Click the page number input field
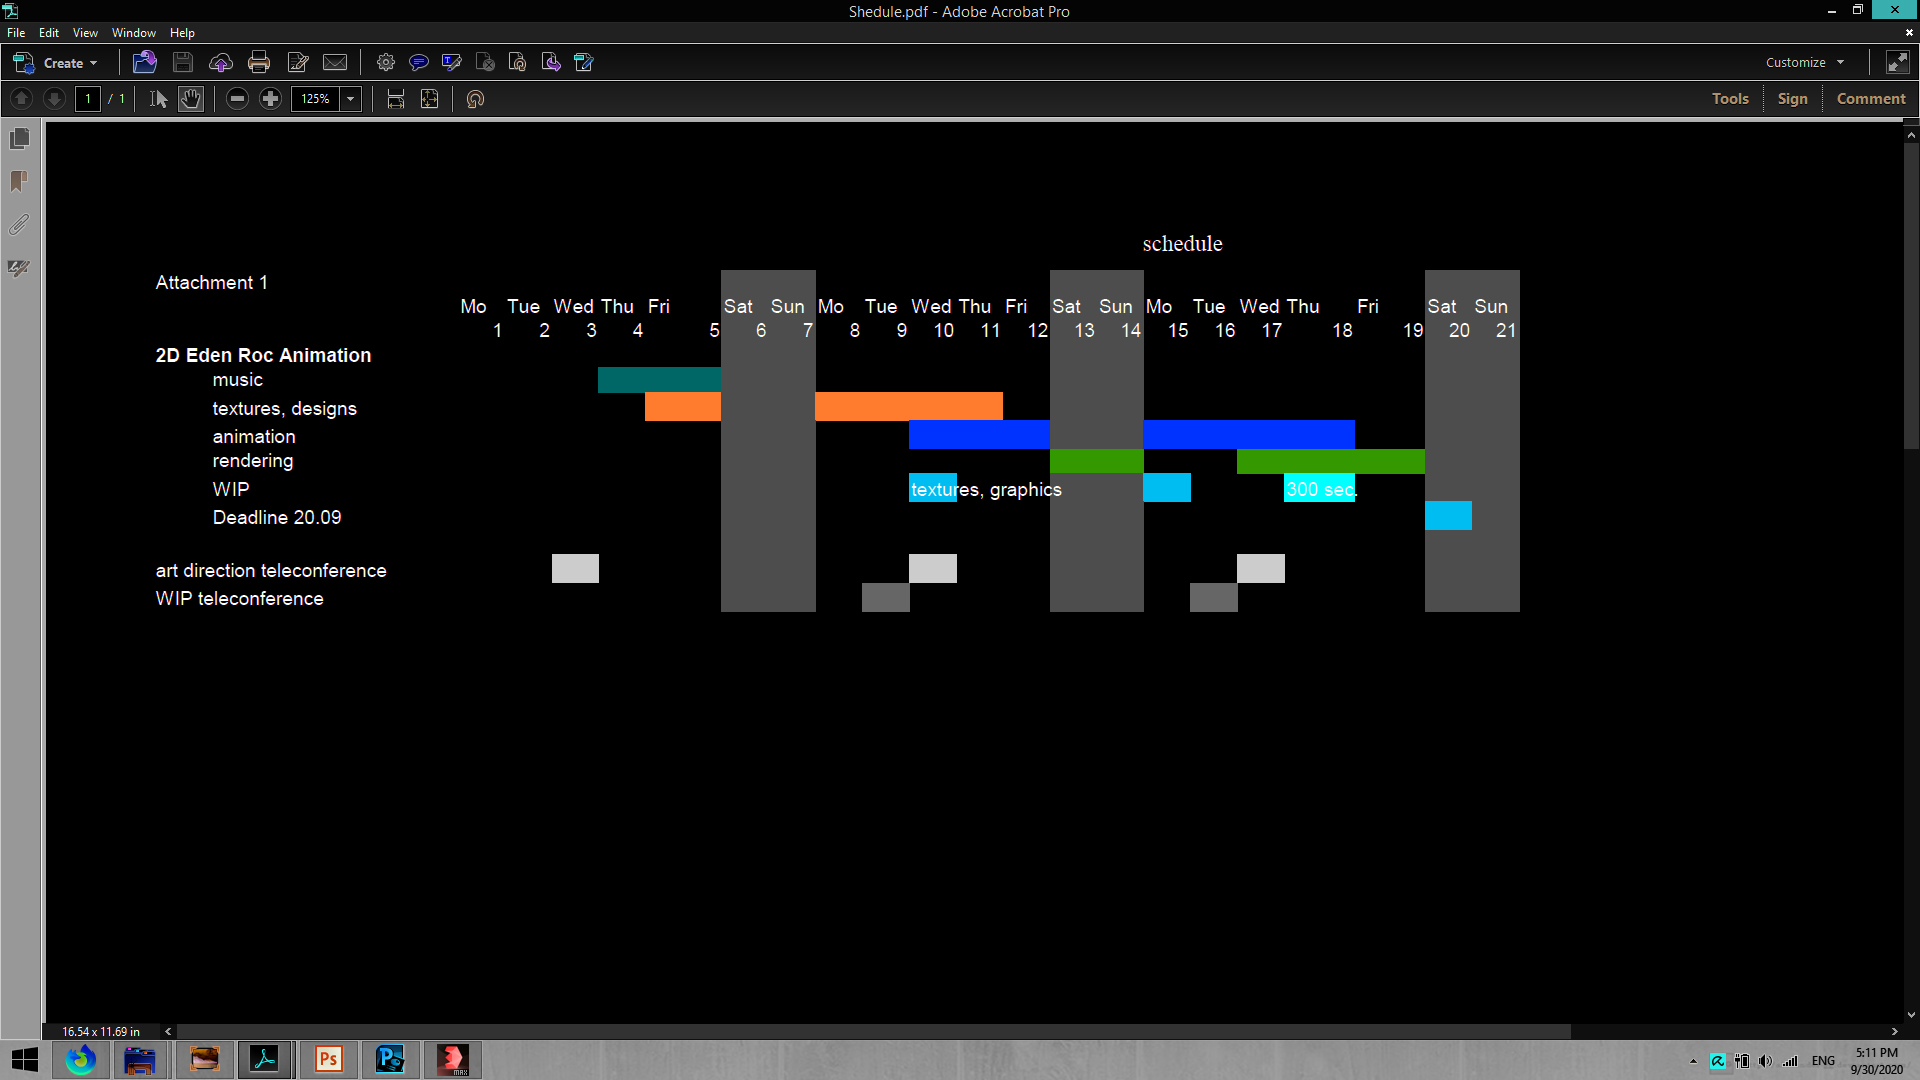 pos(88,99)
